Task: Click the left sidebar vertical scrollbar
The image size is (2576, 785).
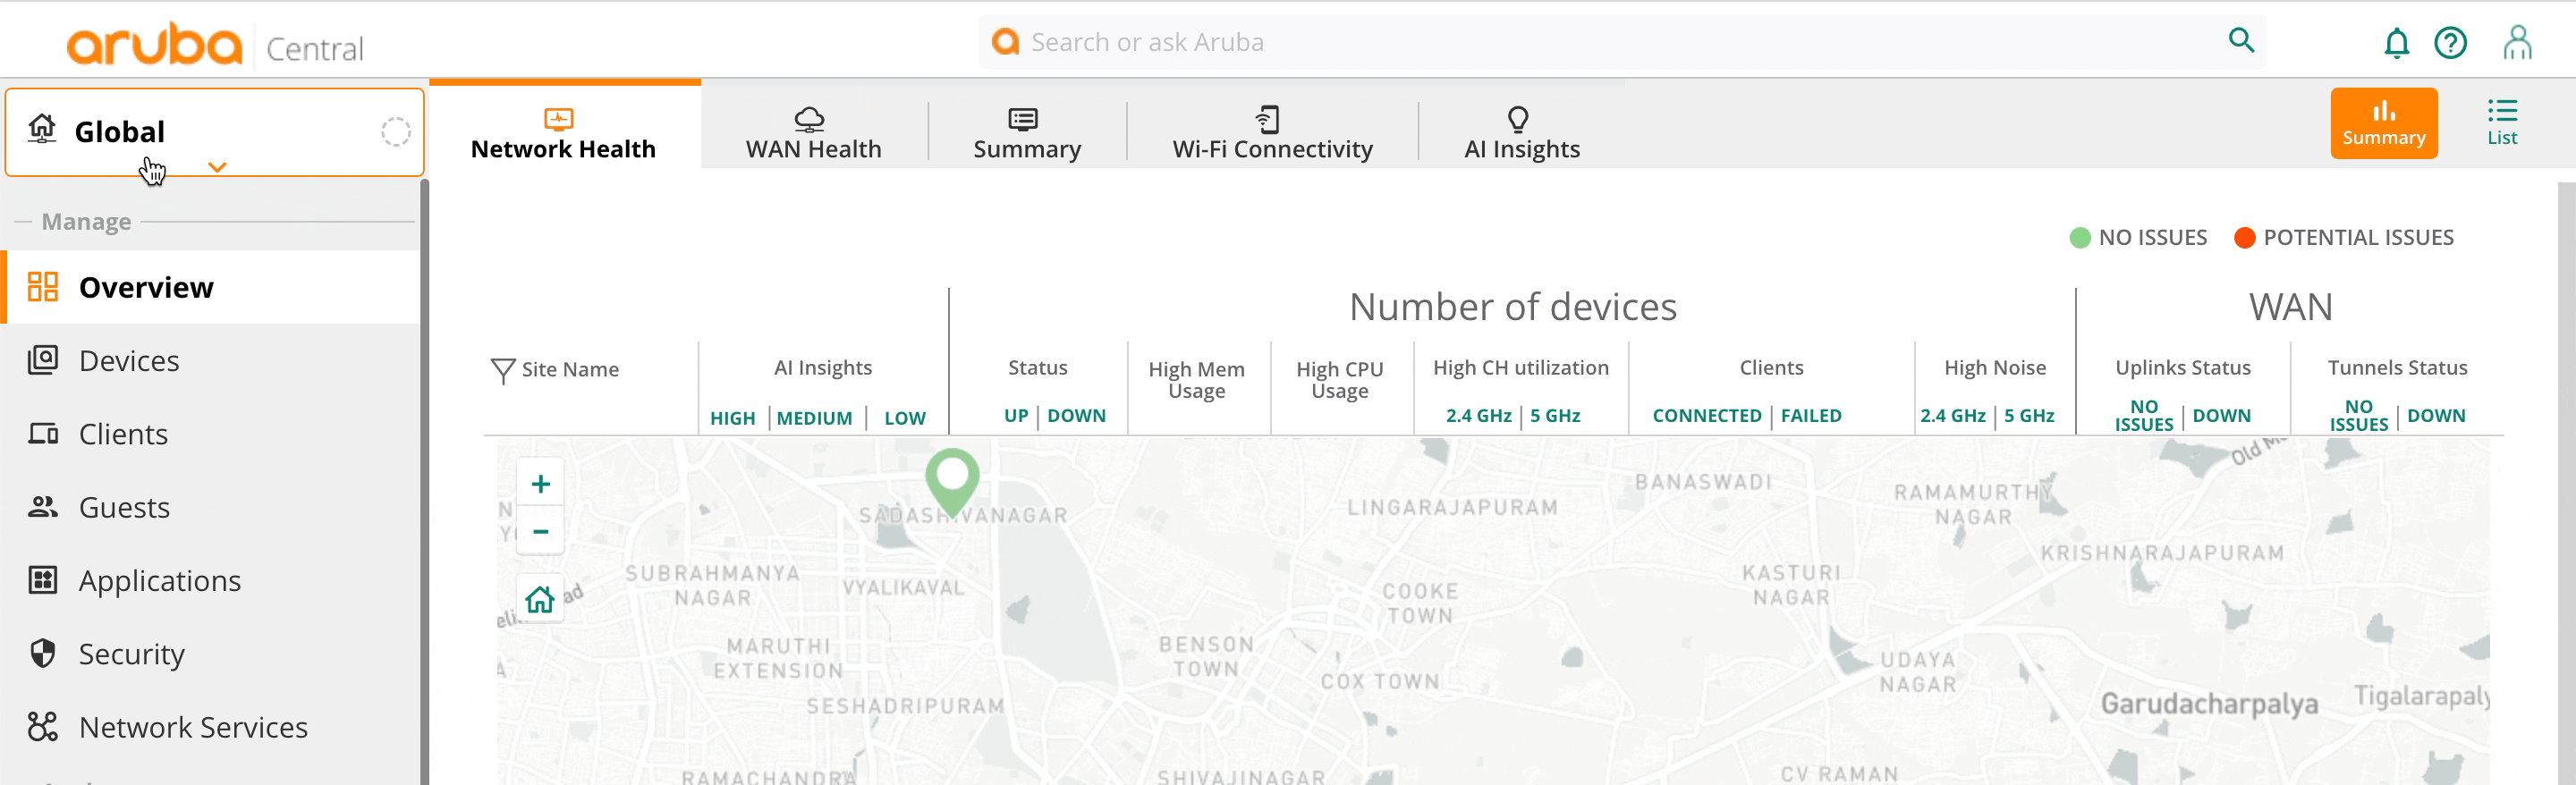Action: 424,482
